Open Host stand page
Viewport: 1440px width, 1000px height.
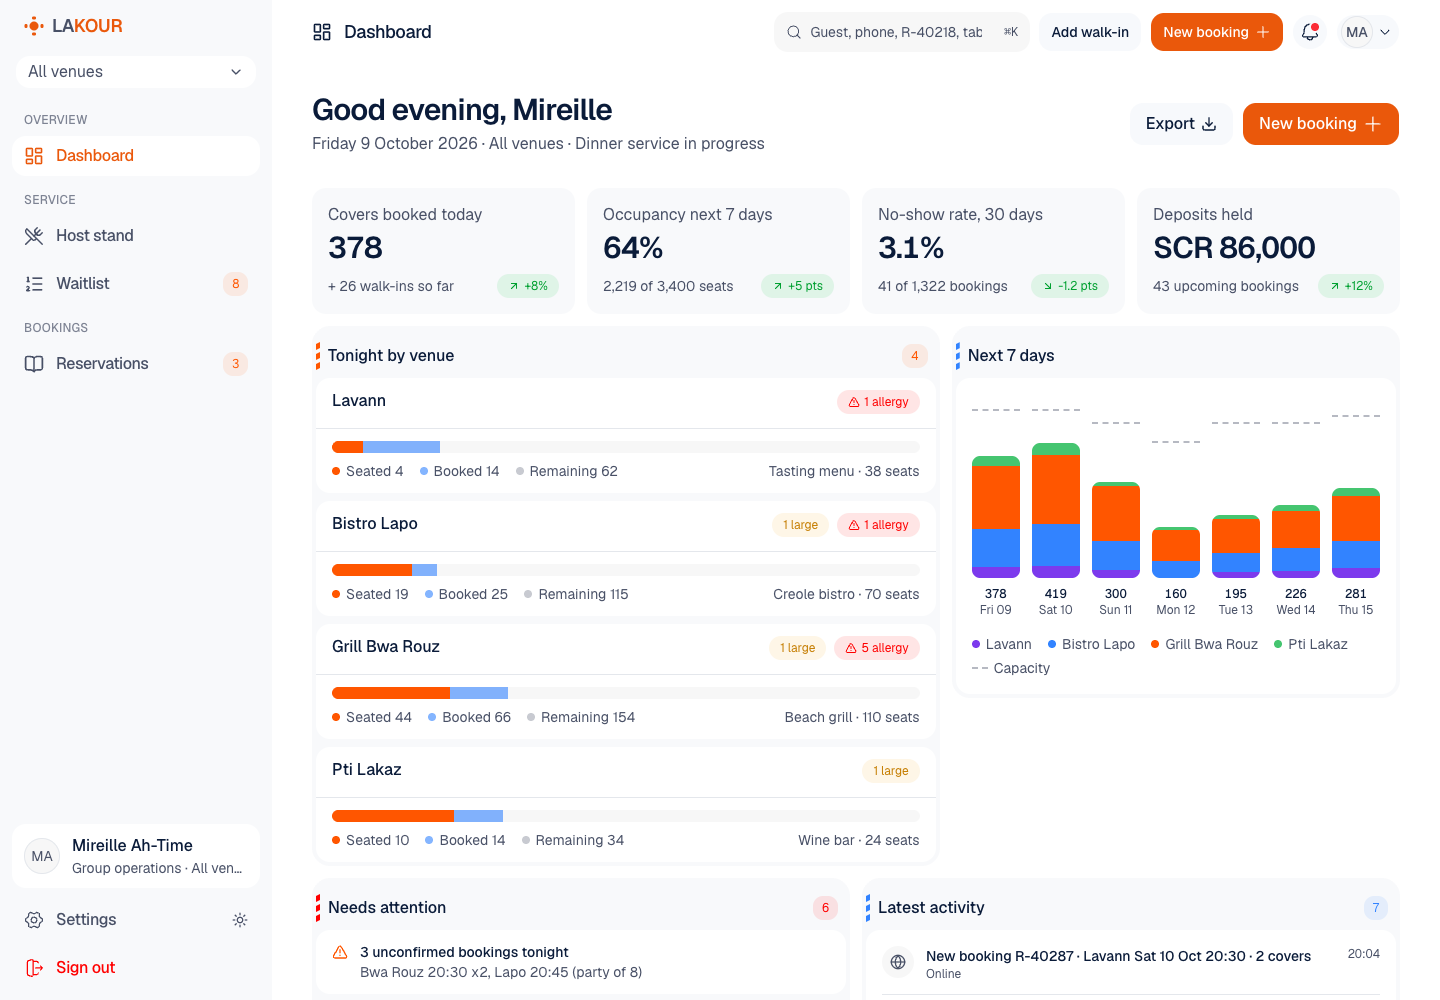click(x=136, y=236)
